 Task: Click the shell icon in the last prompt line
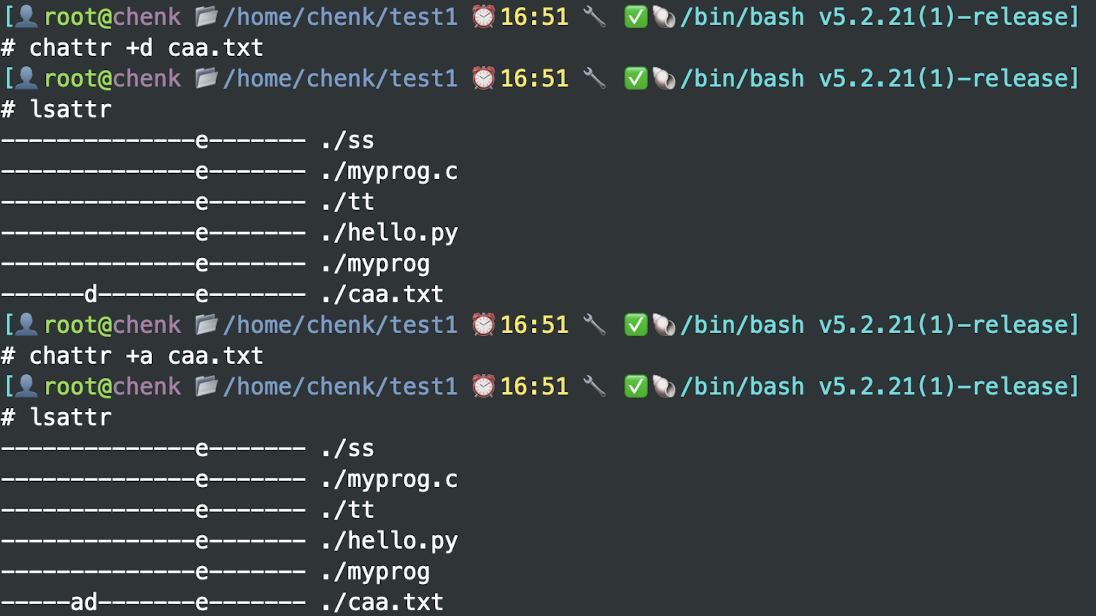coord(663,386)
